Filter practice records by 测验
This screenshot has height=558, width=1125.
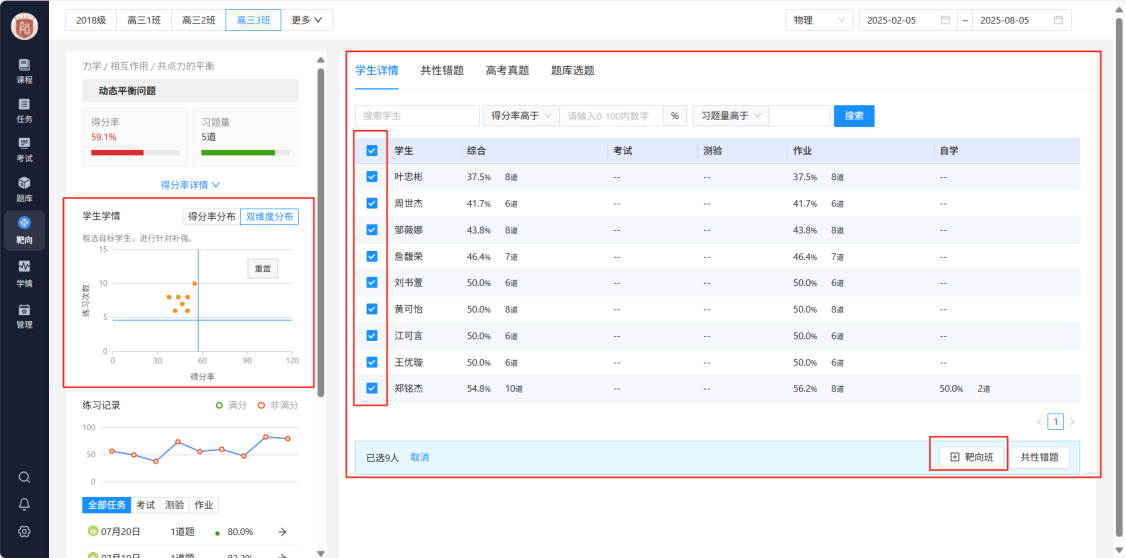[x=174, y=505]
